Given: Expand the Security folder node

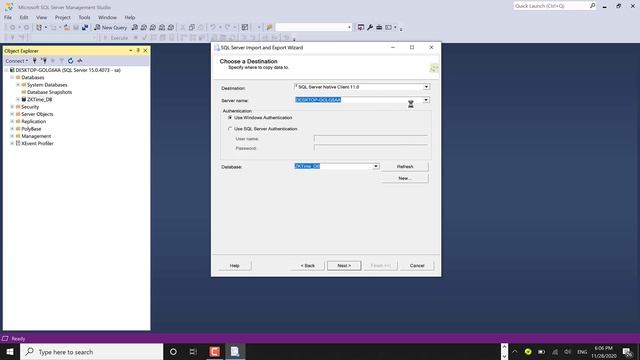Looking at the screenshot, I should [12, 107].
